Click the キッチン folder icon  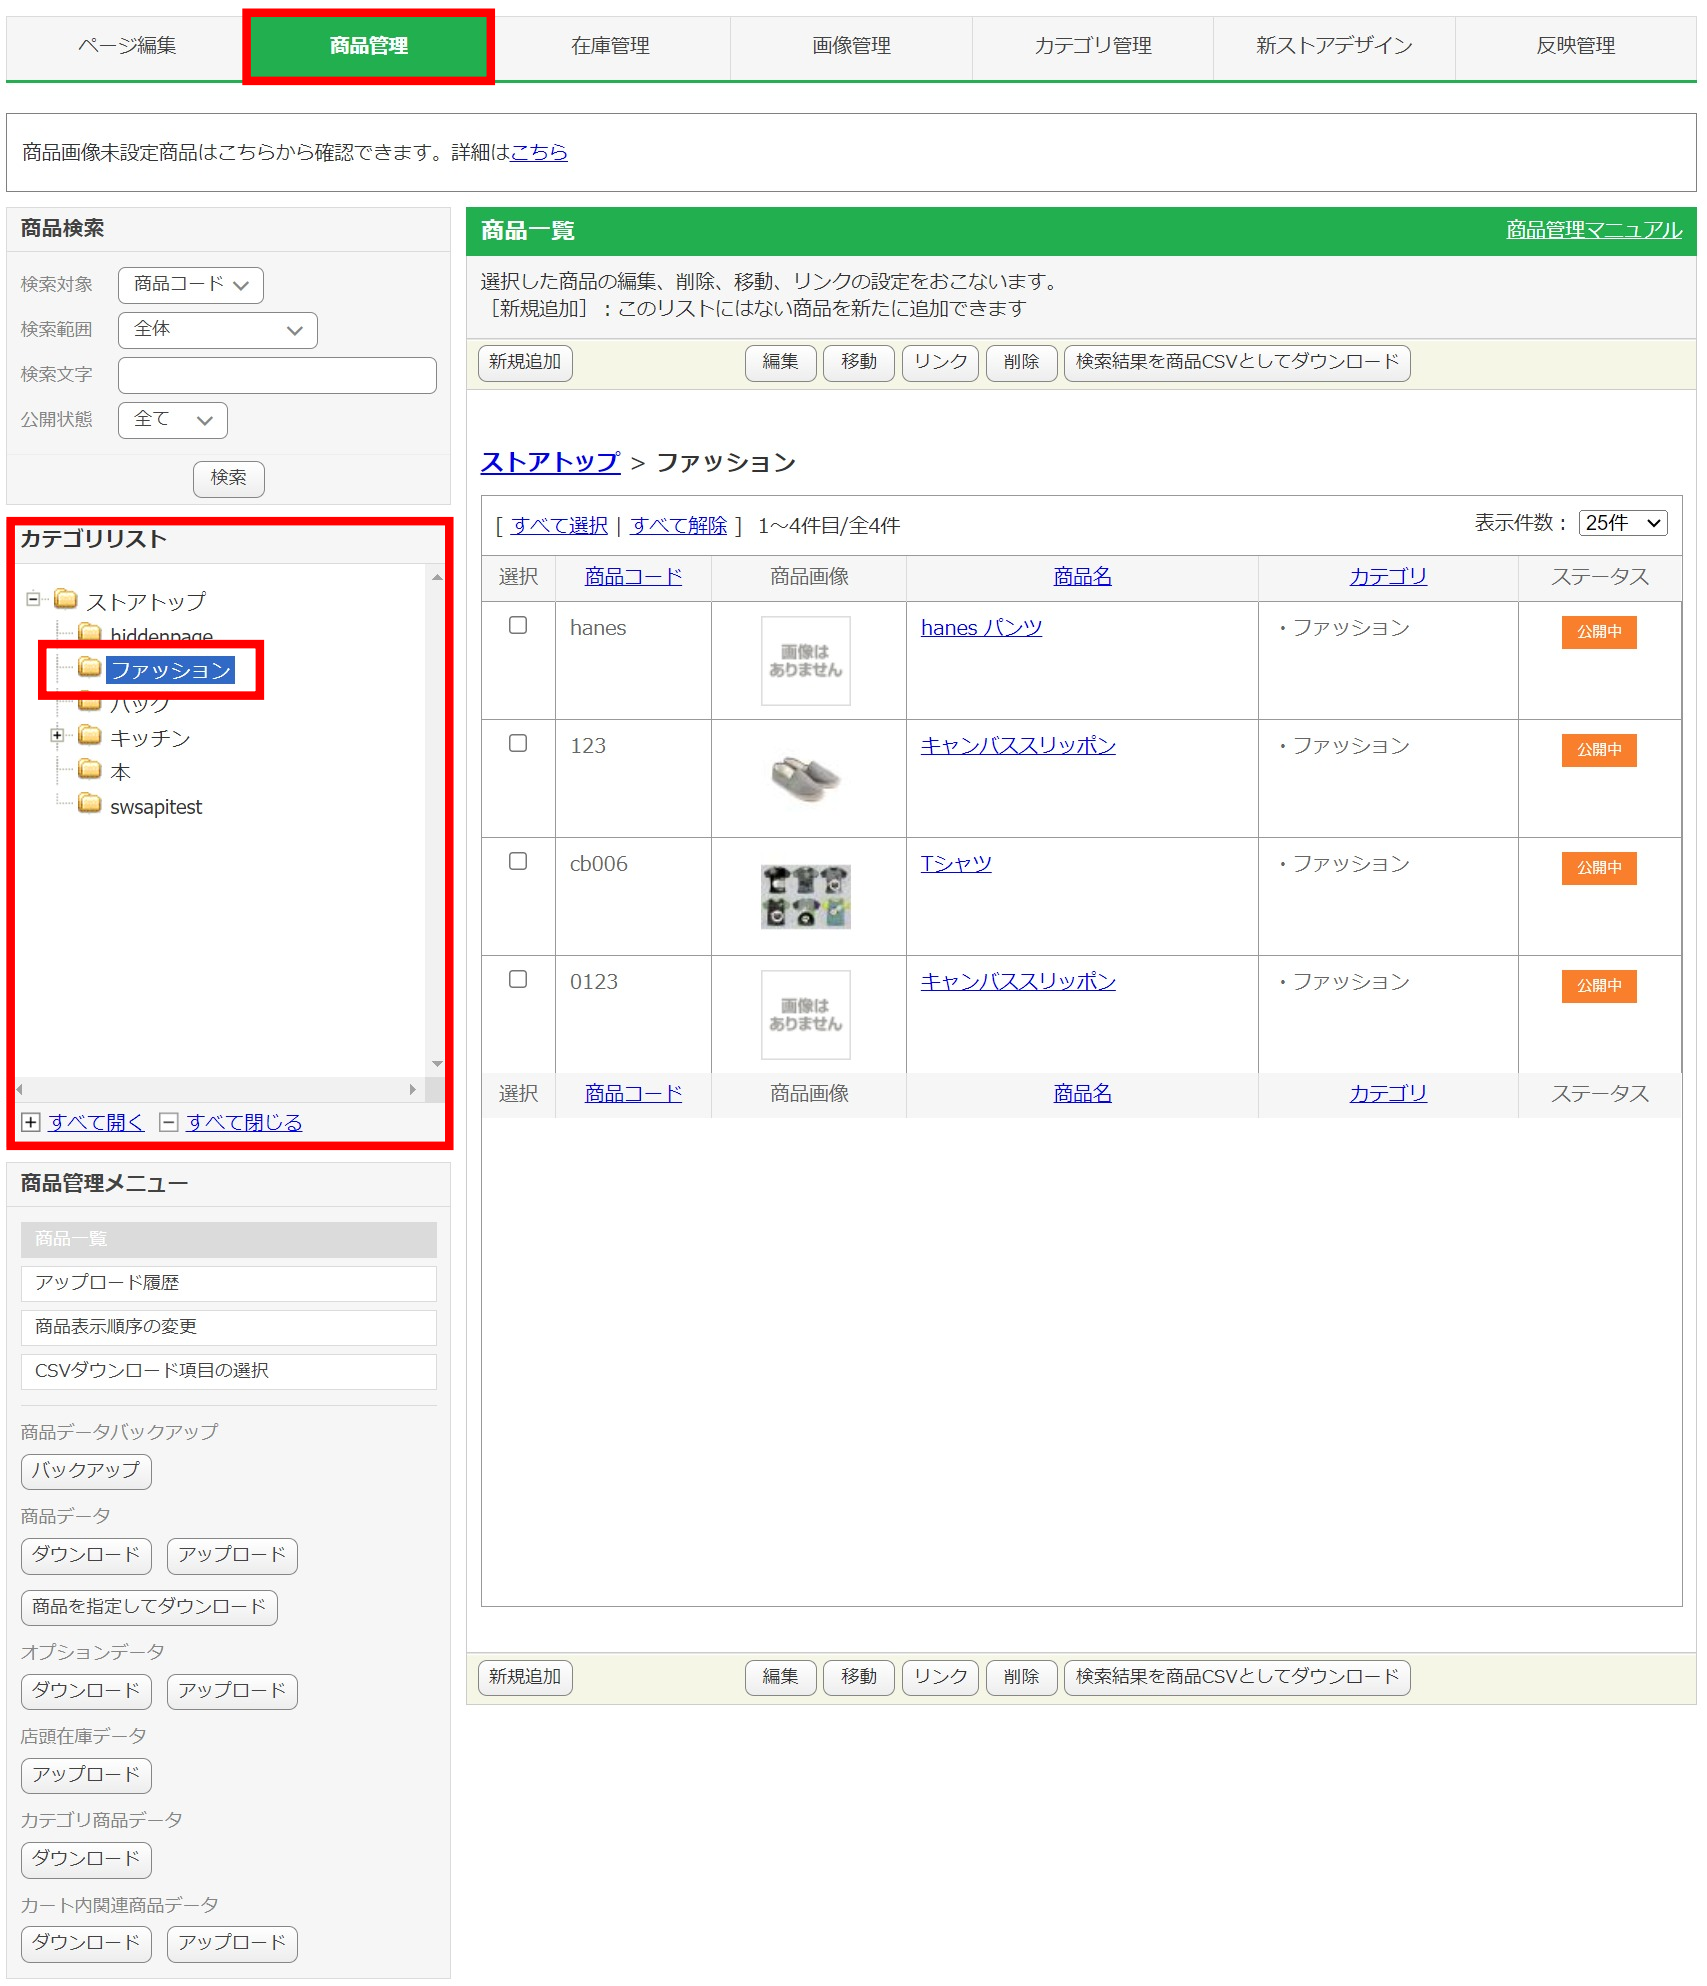(x=90, y=735)
